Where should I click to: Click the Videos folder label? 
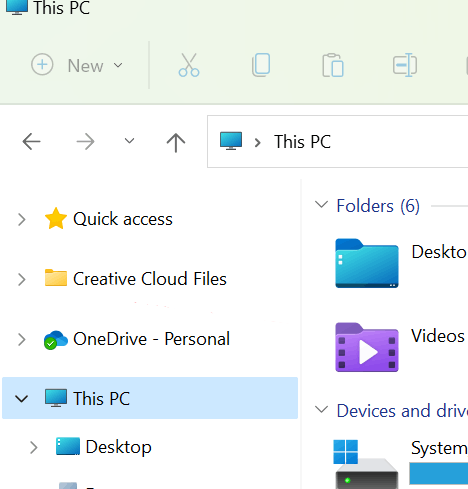[x=438, y=336]
